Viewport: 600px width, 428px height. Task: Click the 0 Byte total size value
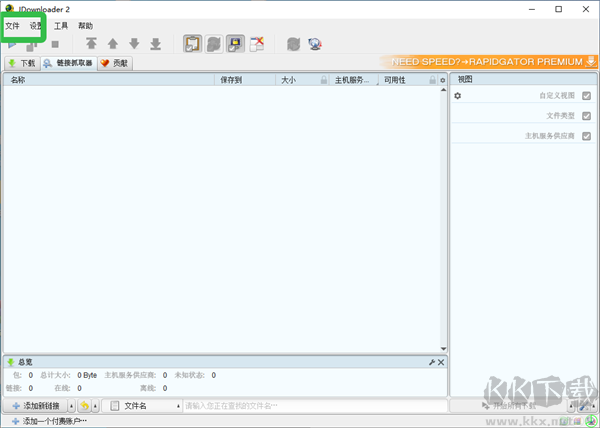pos(87,375)
